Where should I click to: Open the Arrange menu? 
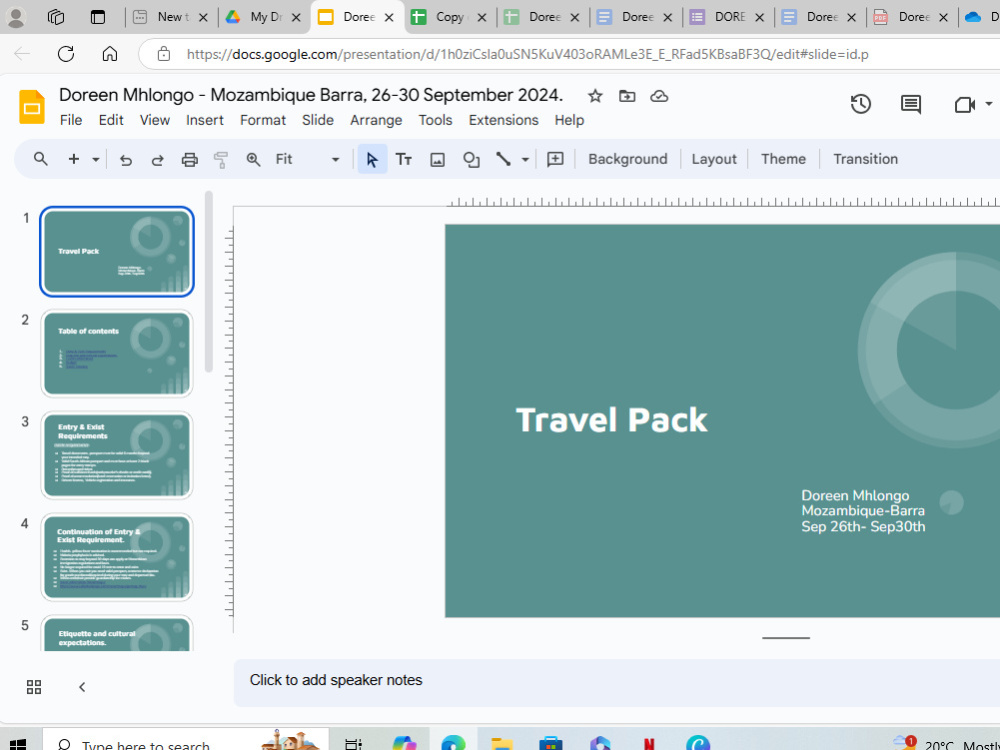pos(376,120)
